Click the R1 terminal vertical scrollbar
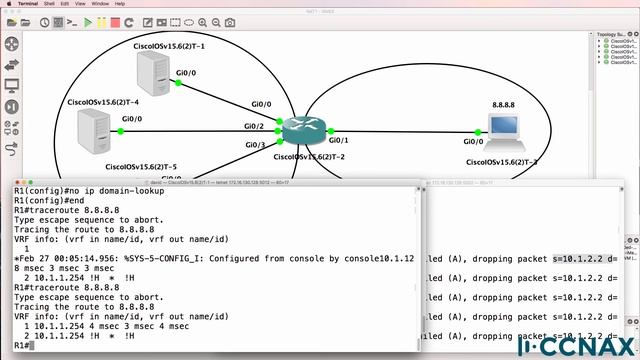Image resolution: width=640 pixels, height=360 pixels. (x=418, y=268)
